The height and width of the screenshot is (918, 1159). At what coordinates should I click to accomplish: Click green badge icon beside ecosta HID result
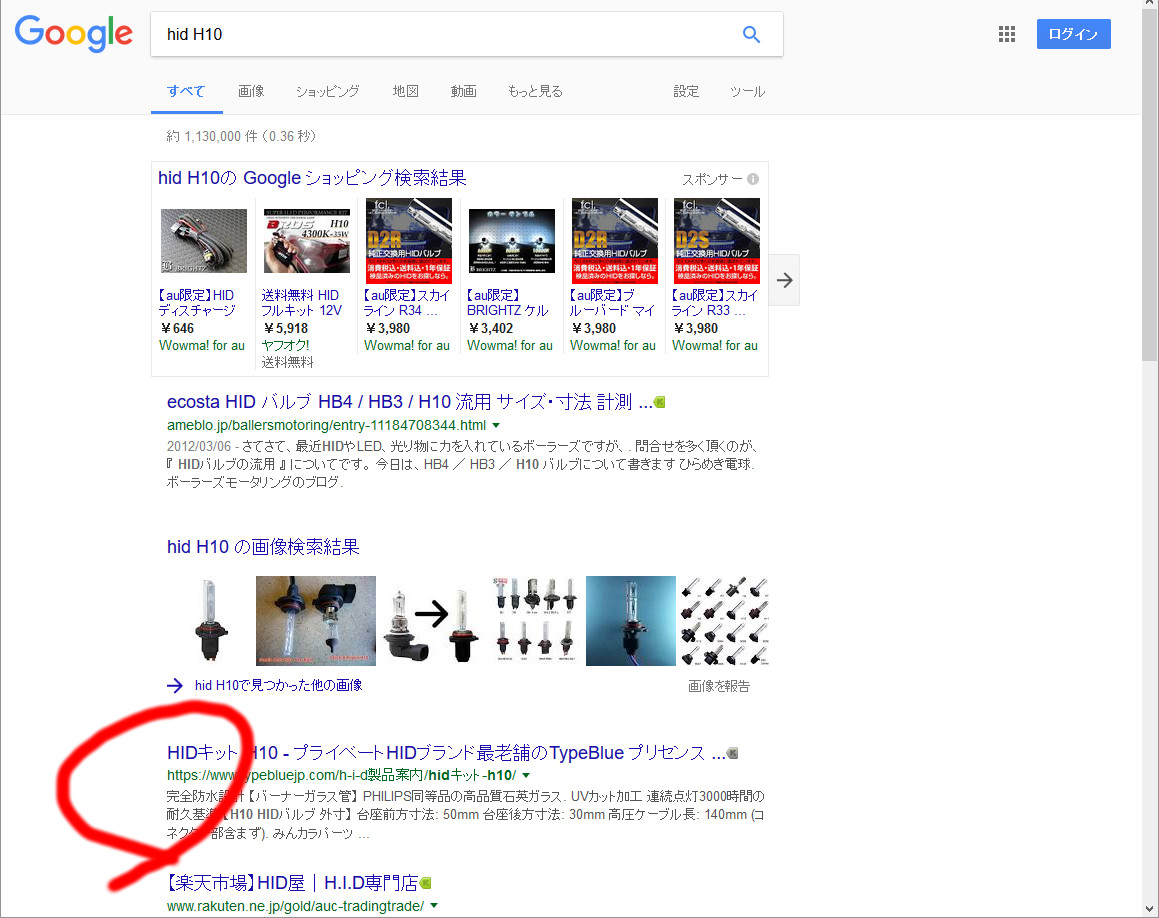click(x=660, y=402)
